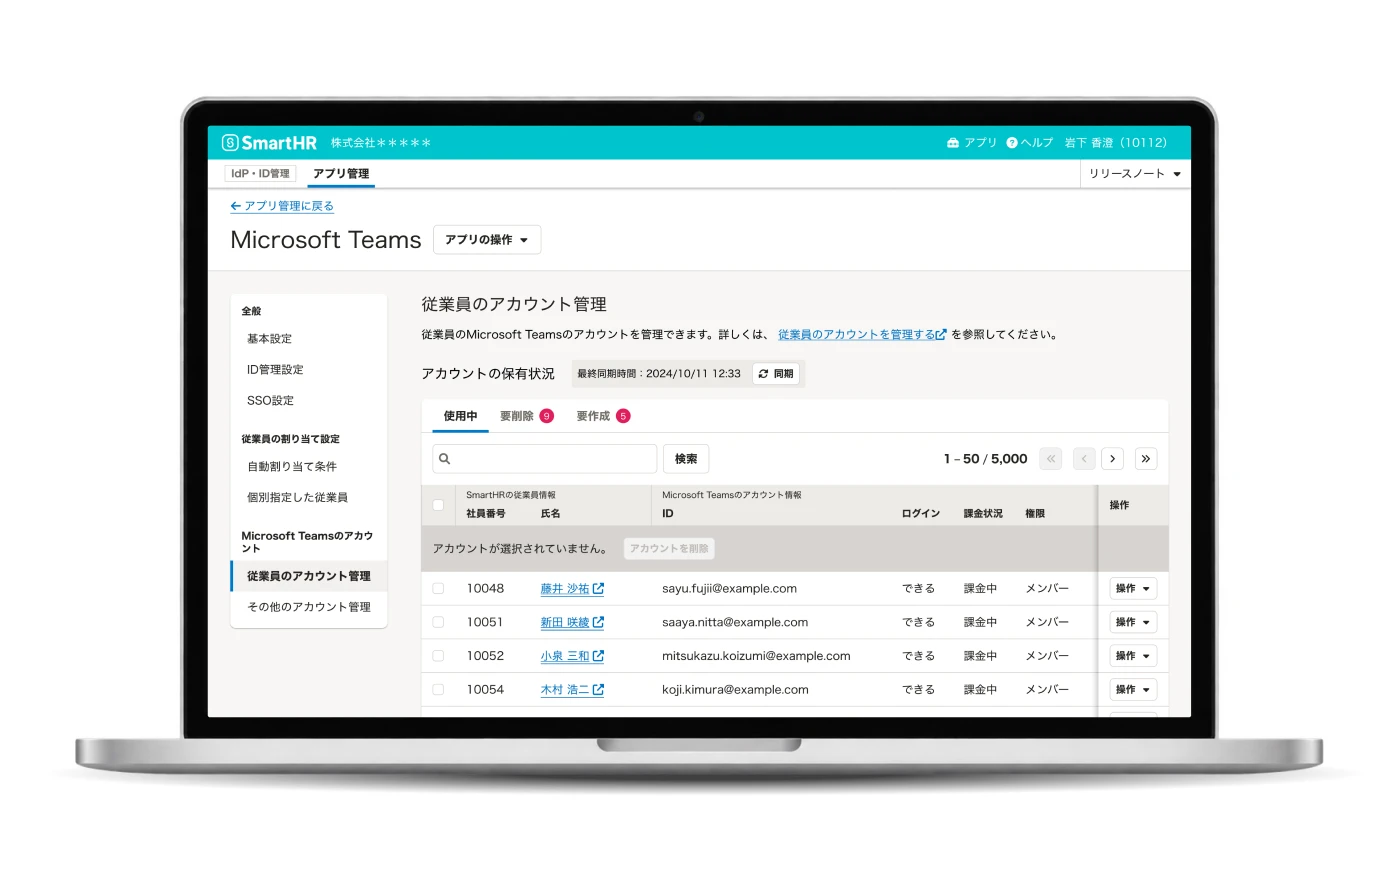Open 操作 dropdown for saaya.nitta row
This screenshot has height=870, width=1390.
1133,622
